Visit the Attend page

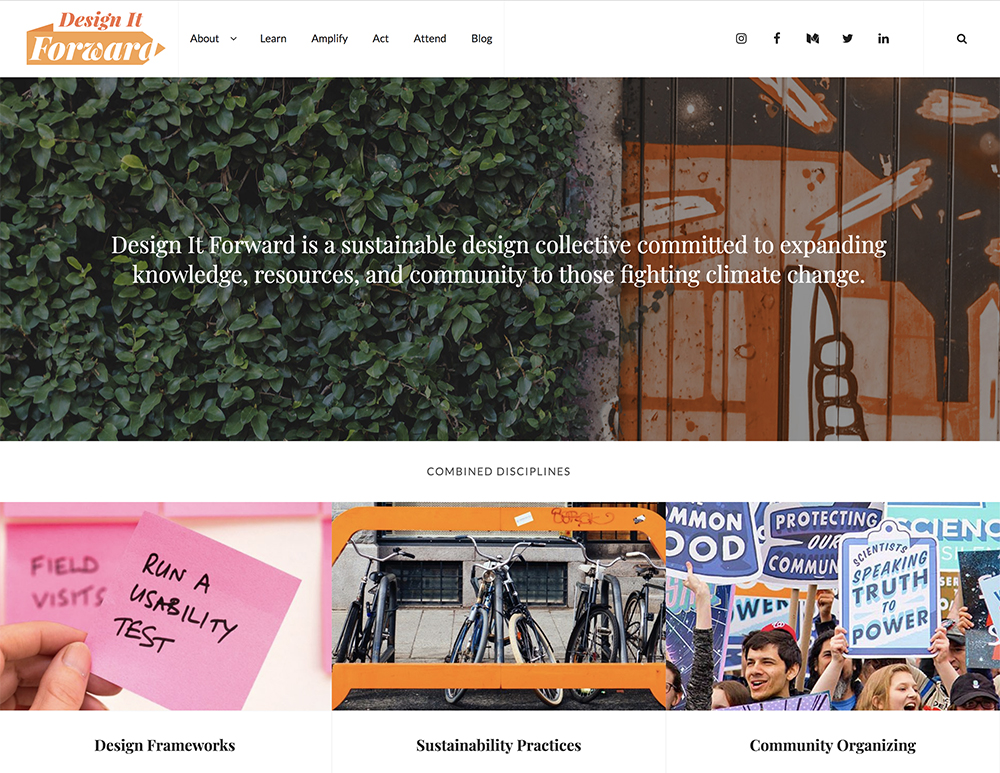click(x=430, y=38)
